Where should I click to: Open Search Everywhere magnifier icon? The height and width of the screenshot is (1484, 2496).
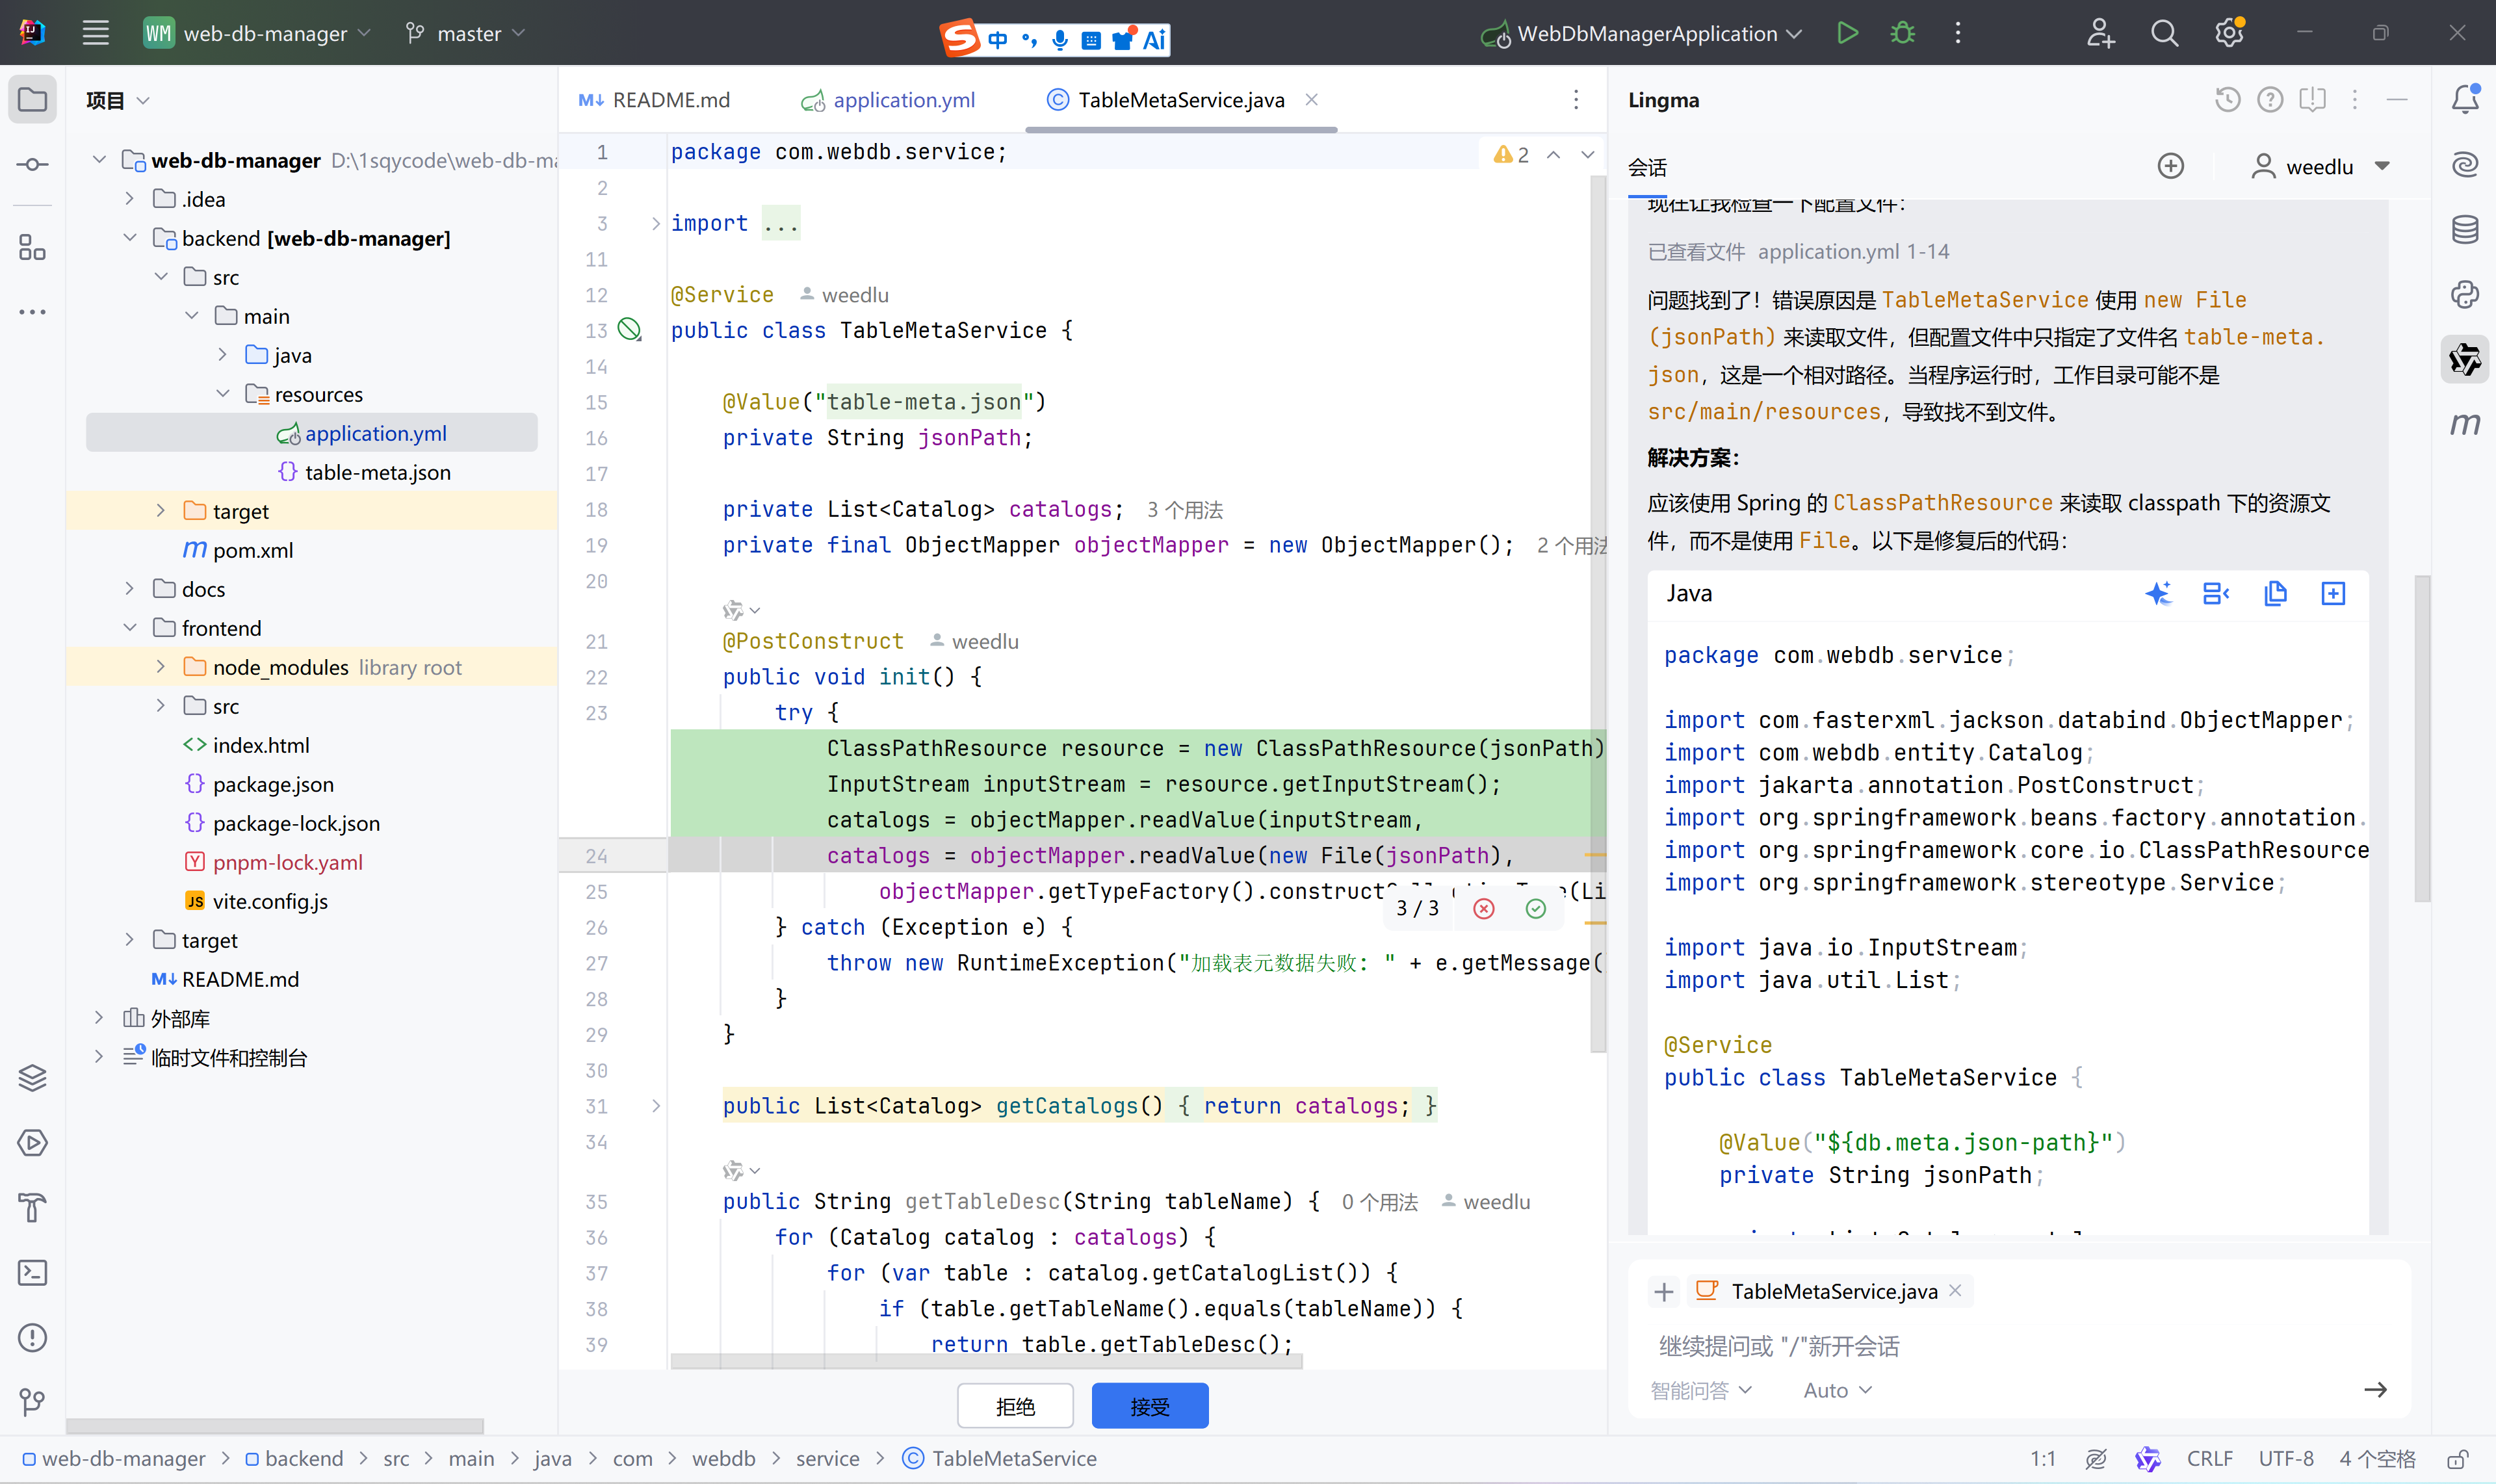pyautogui.click(x=2164, y=33)
